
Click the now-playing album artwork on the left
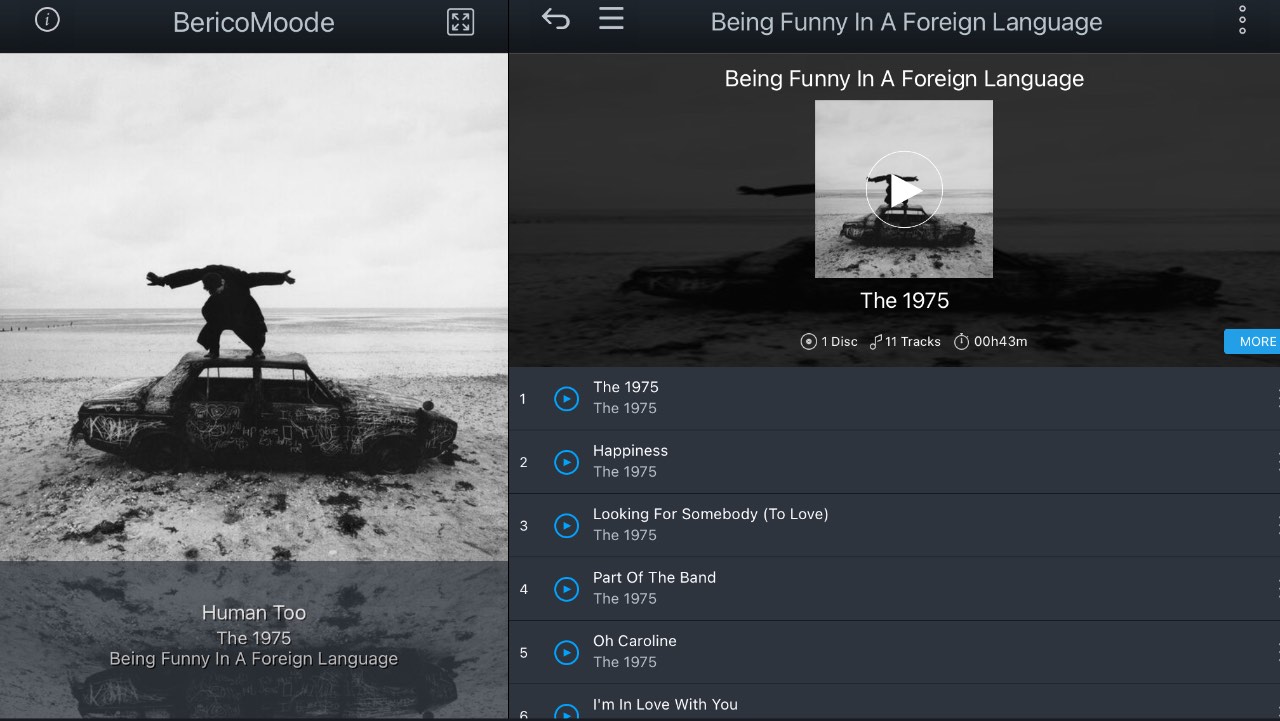[254, 306]
